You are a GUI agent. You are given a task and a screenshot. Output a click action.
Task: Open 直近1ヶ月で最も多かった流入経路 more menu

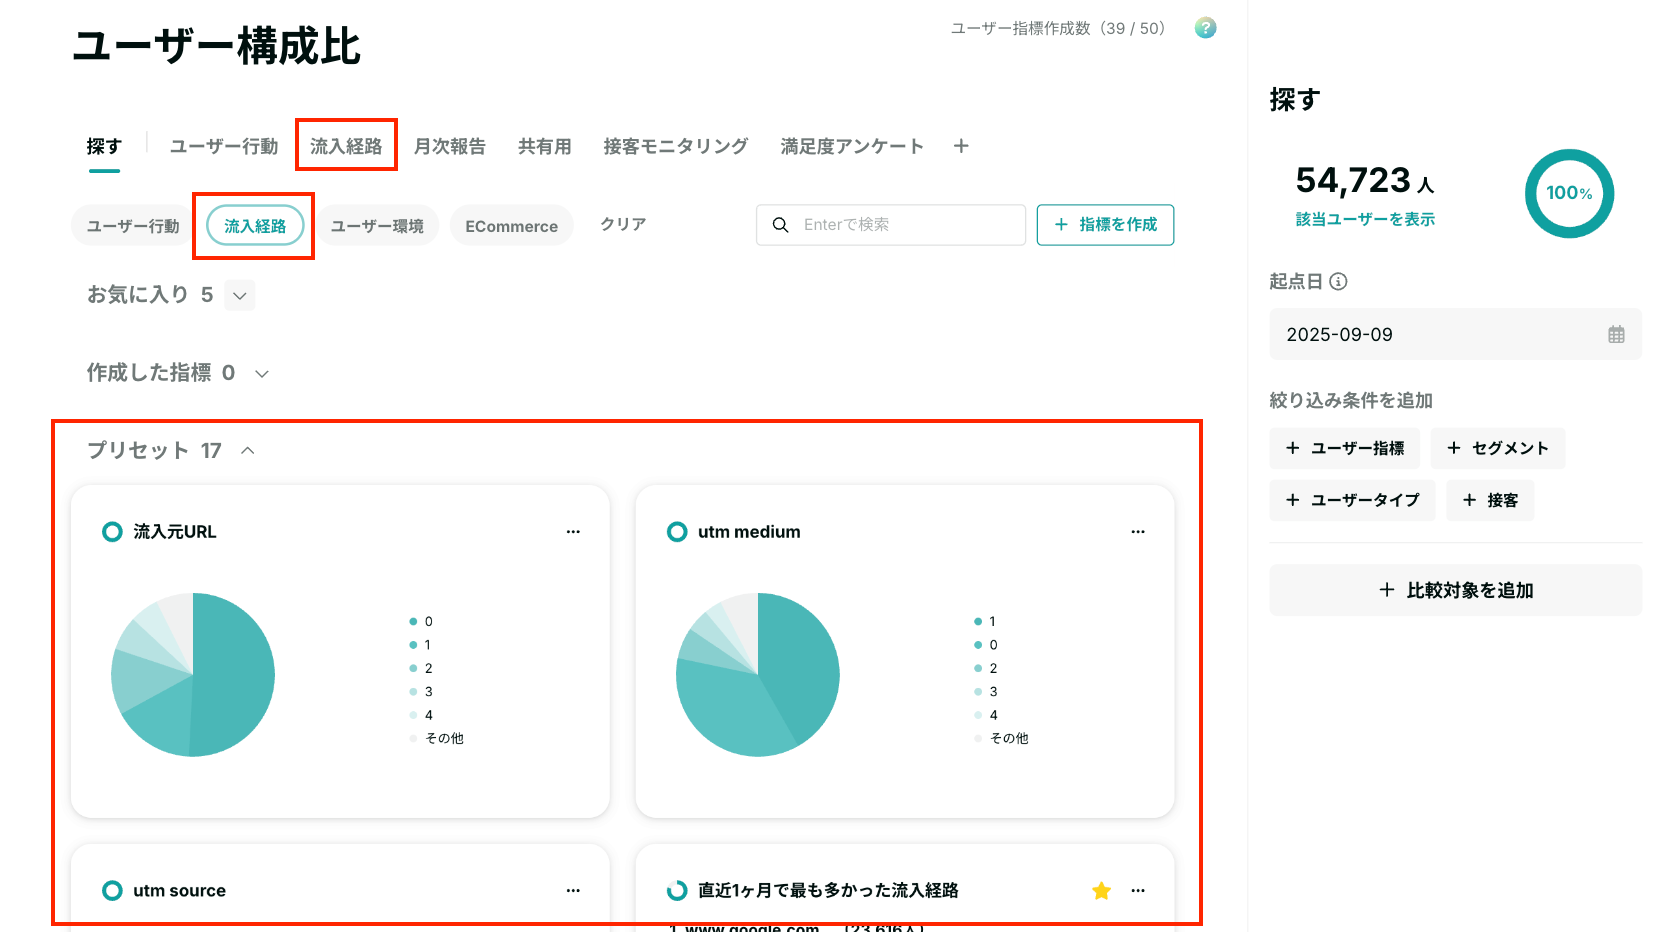click(1138, 890)
